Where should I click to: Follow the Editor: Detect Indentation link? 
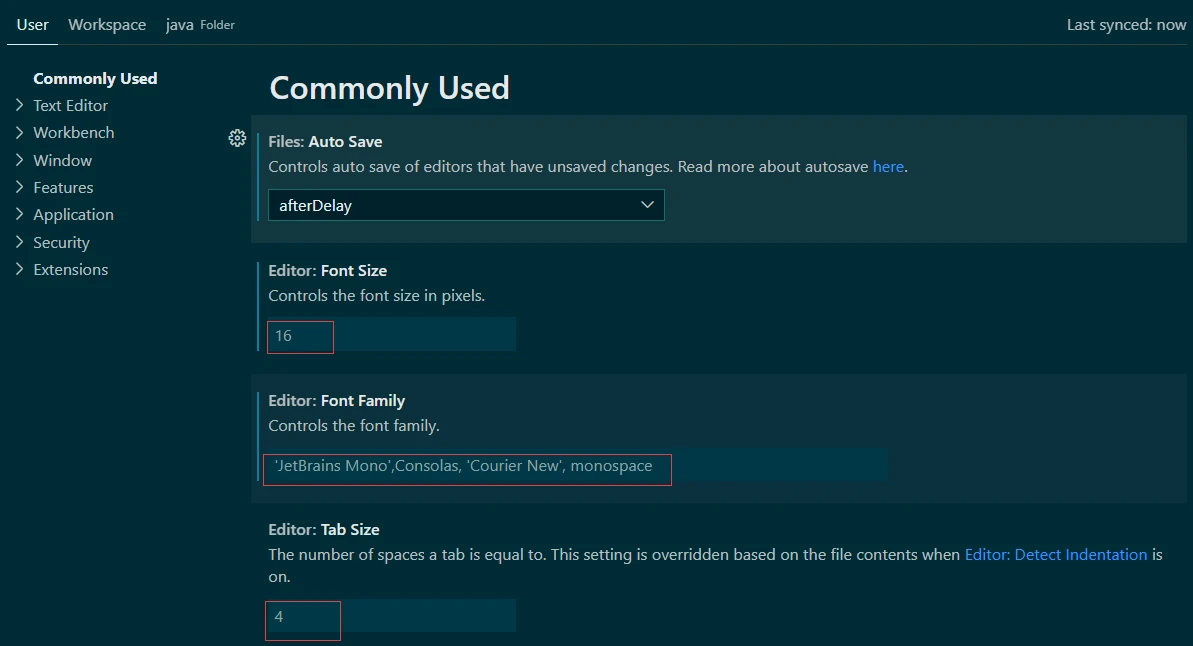pyautogui.click(x=1055, y=554)
